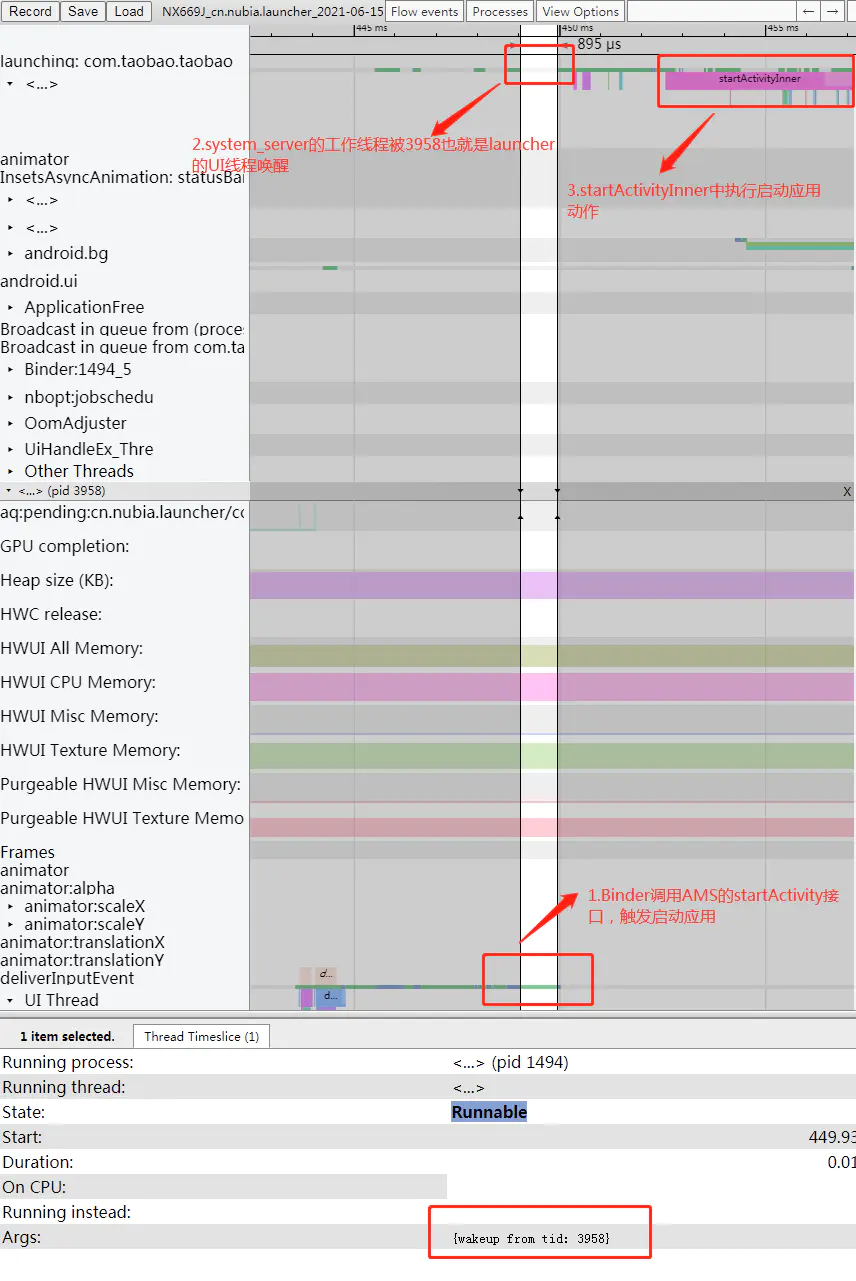Select the Purgeable HWUI Texture Memo counter track

point(551,827)
